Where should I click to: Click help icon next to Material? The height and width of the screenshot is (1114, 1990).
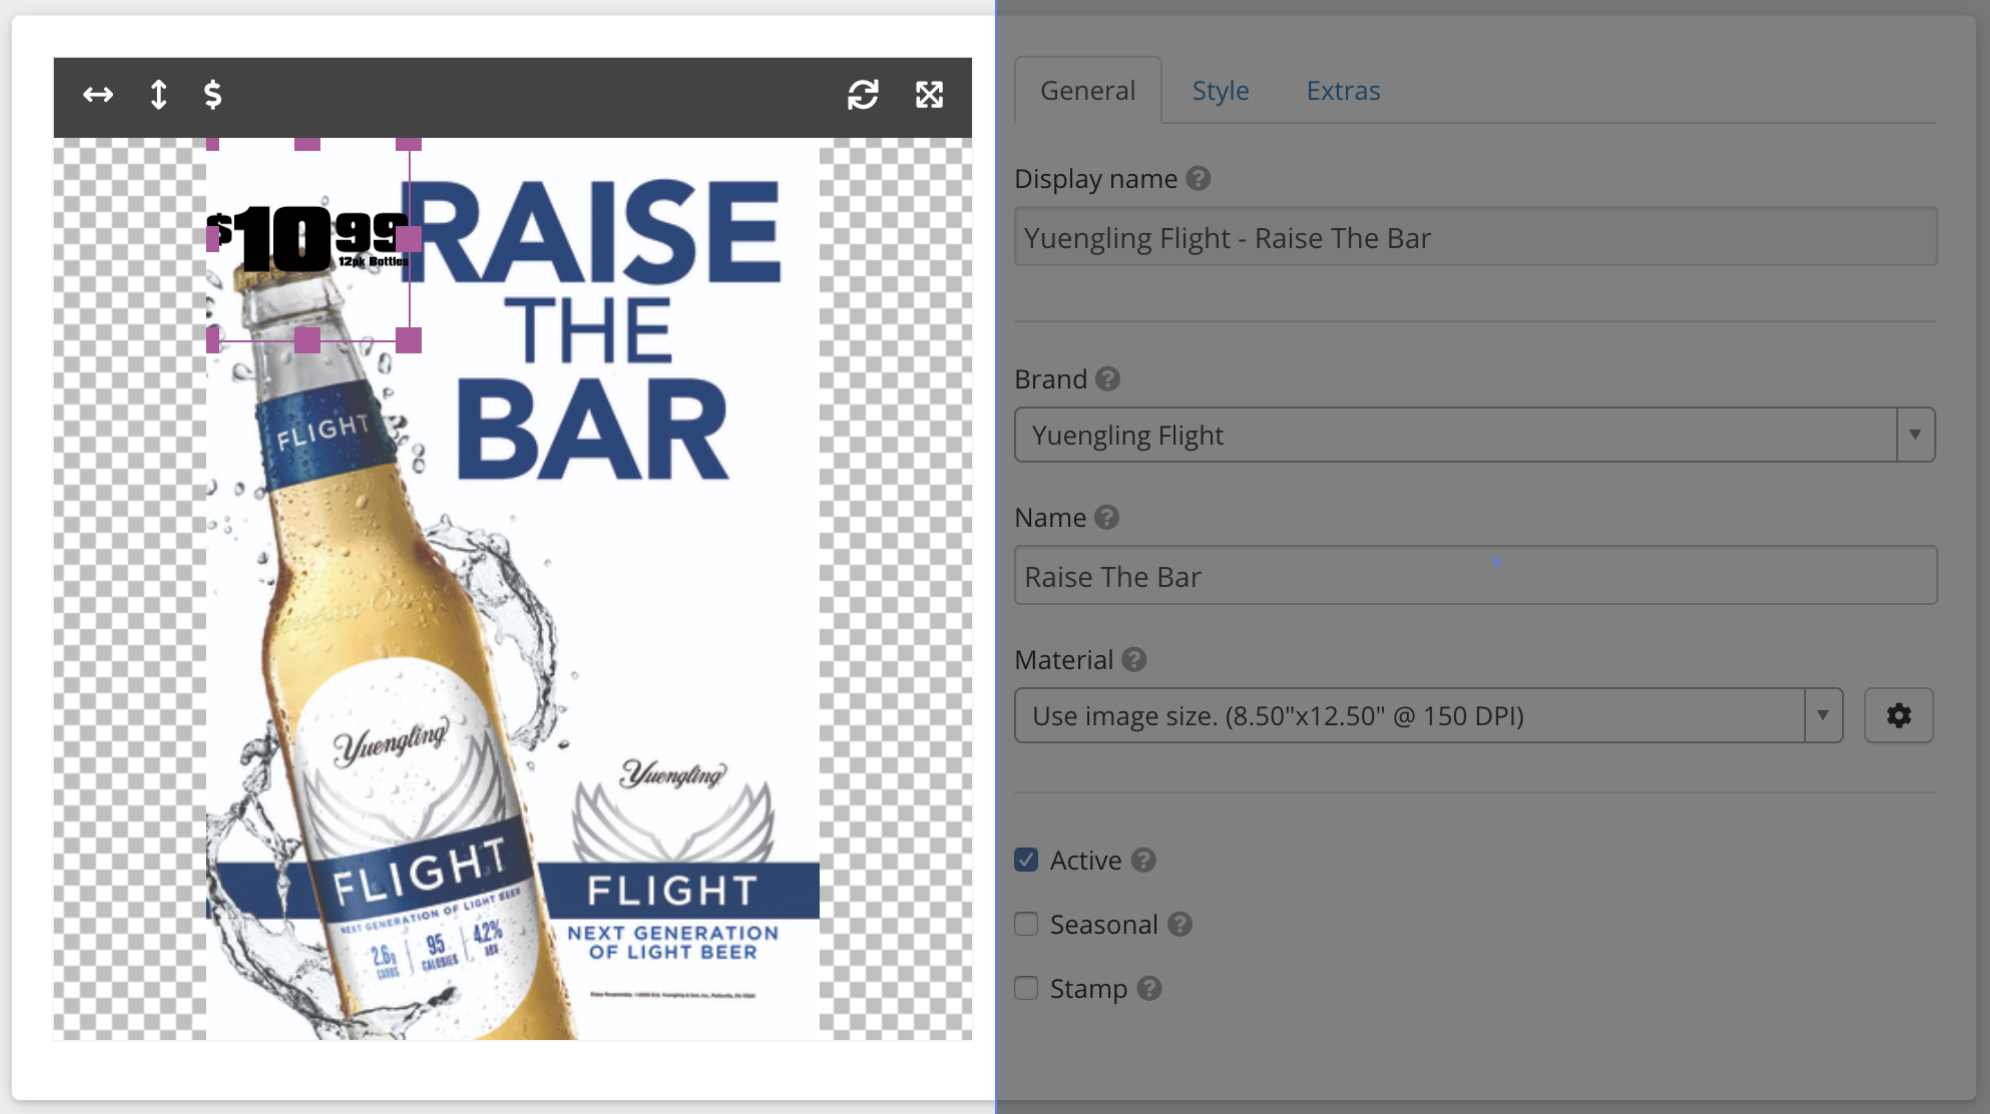pos(1134,660)
